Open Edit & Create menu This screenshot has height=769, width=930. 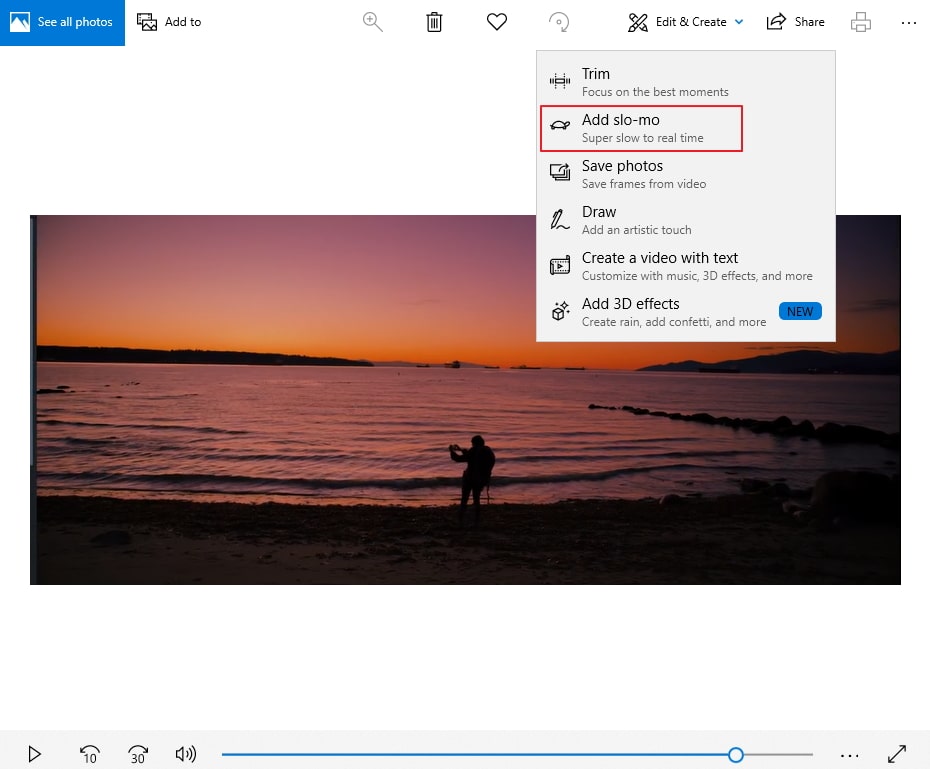tap(685, 22)
